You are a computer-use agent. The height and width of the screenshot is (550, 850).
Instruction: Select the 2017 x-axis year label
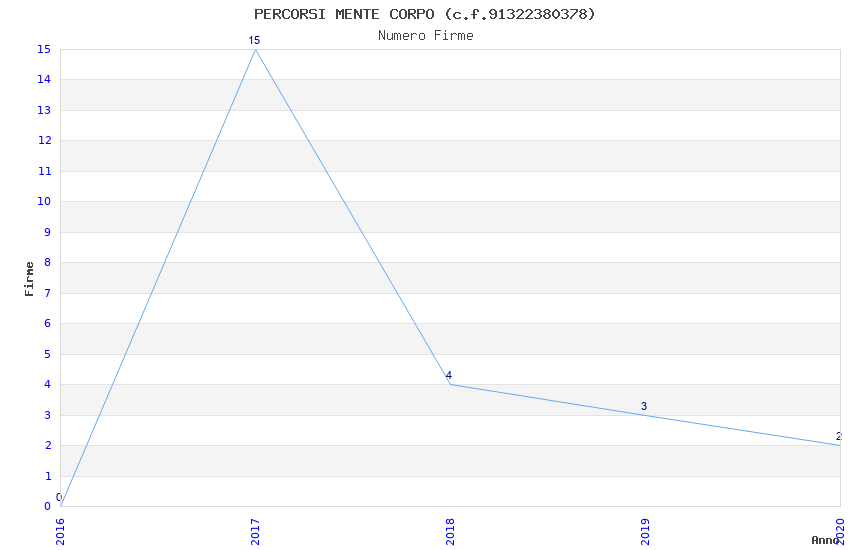click(255, 532)
